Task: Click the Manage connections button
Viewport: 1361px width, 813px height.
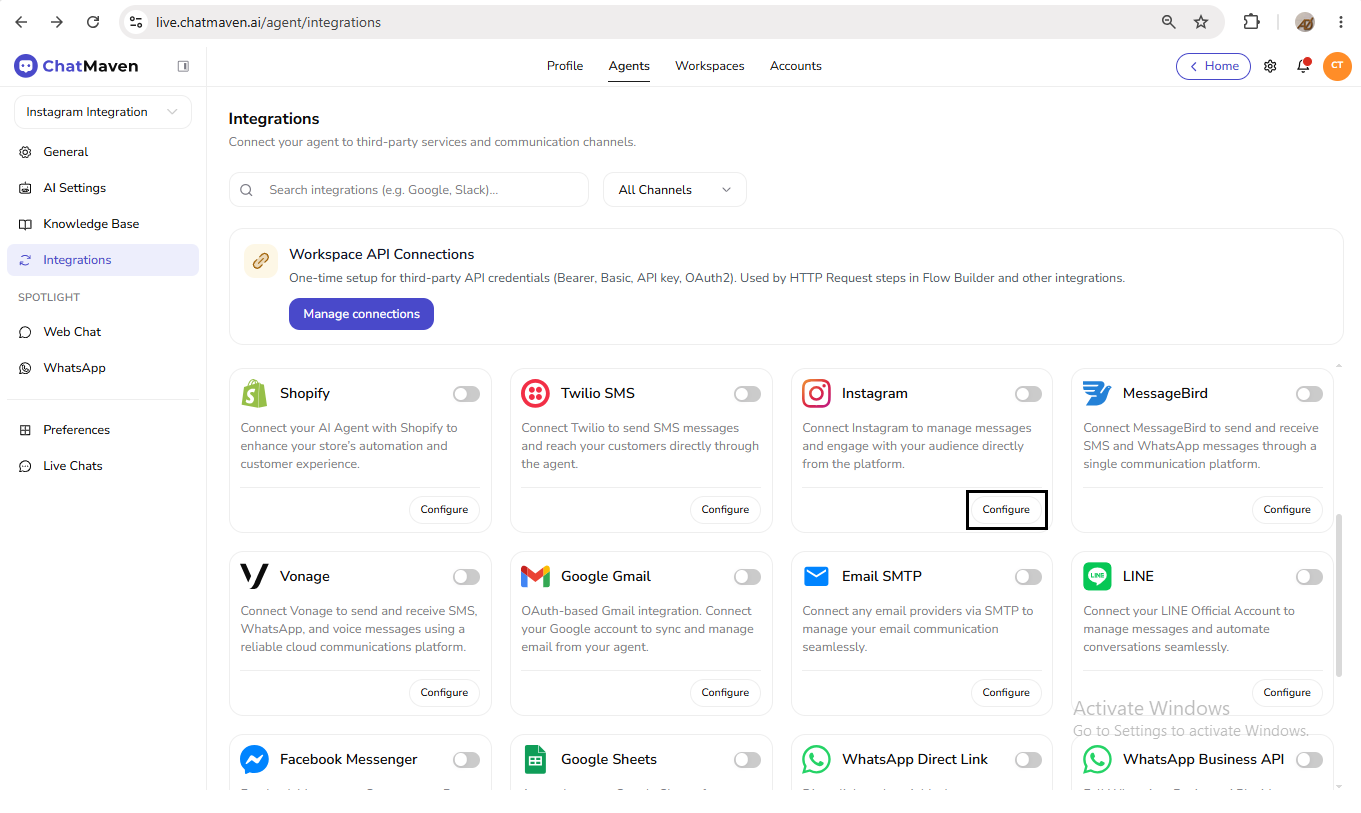Action: [361, 314]
